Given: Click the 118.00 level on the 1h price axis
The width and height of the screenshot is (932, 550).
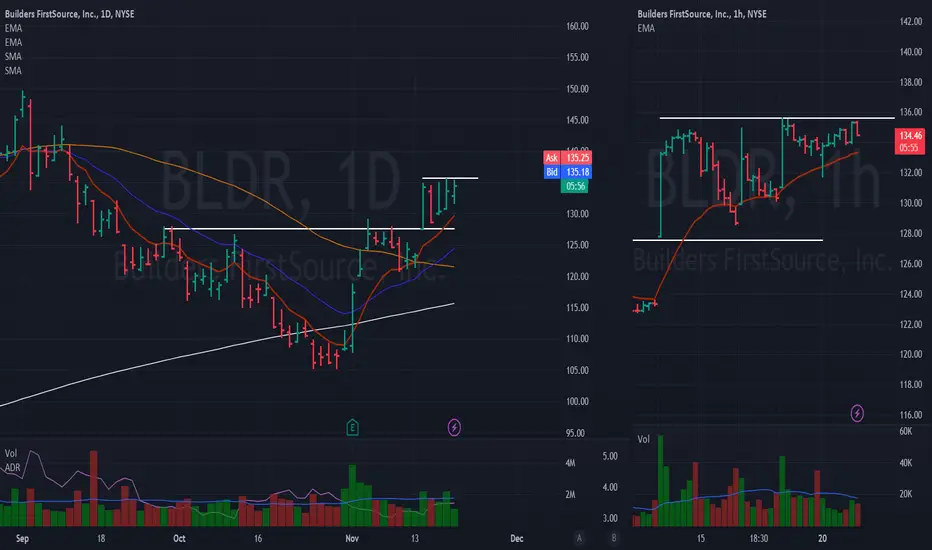Looking at the screenshot, I should click(x=911, y=384).
